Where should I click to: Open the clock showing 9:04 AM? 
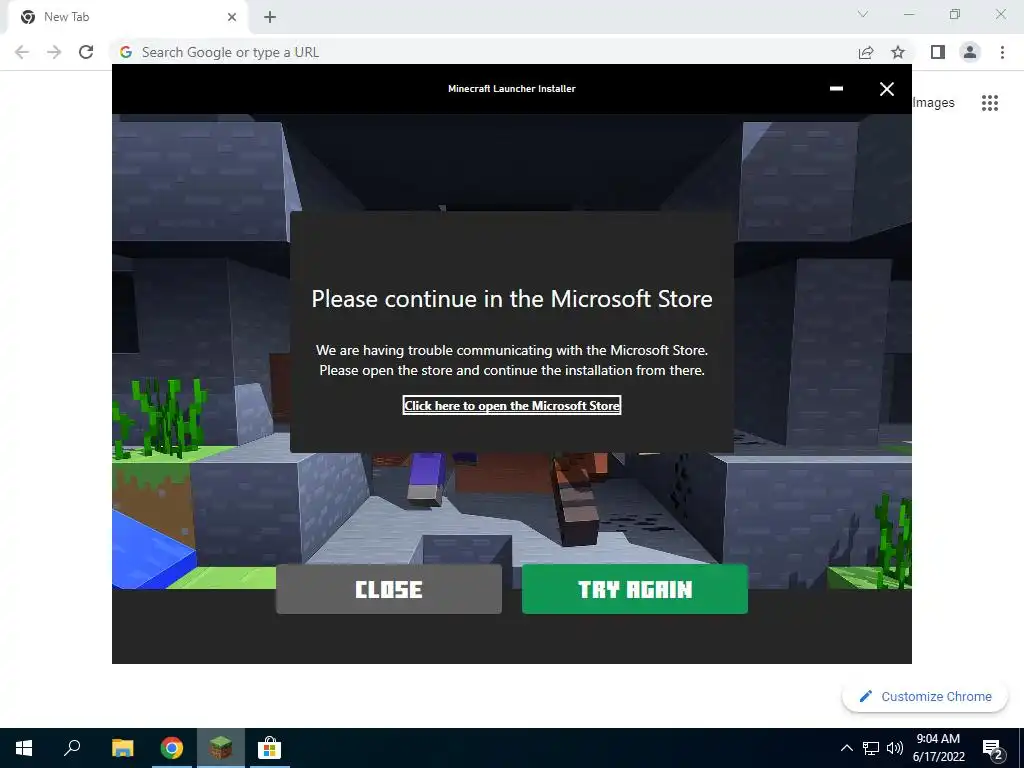pos(938,748)
